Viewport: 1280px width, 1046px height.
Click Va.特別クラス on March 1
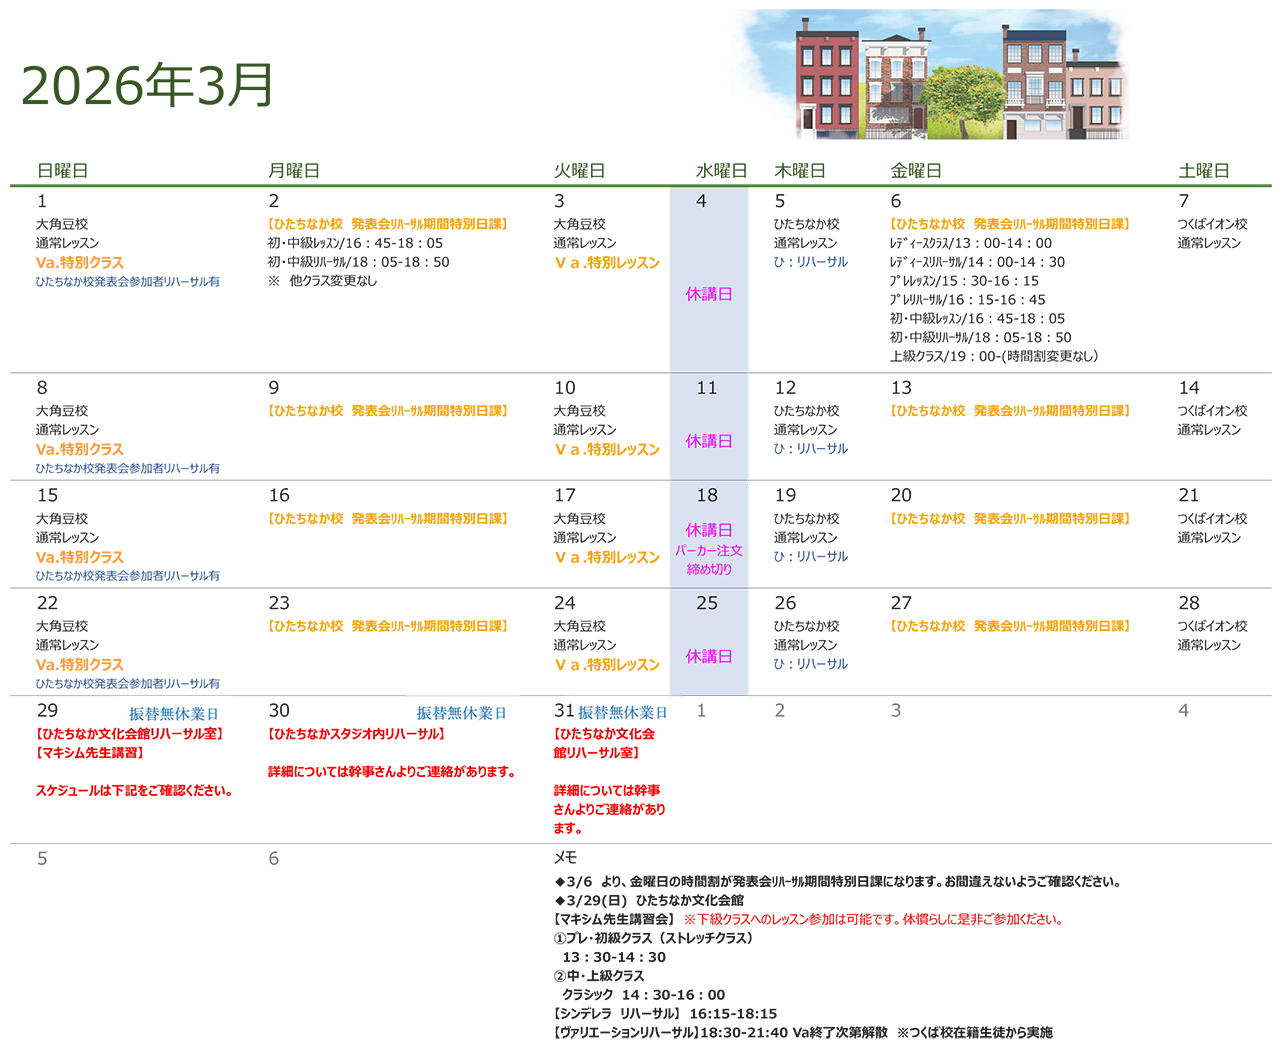(x=80, y=263)
